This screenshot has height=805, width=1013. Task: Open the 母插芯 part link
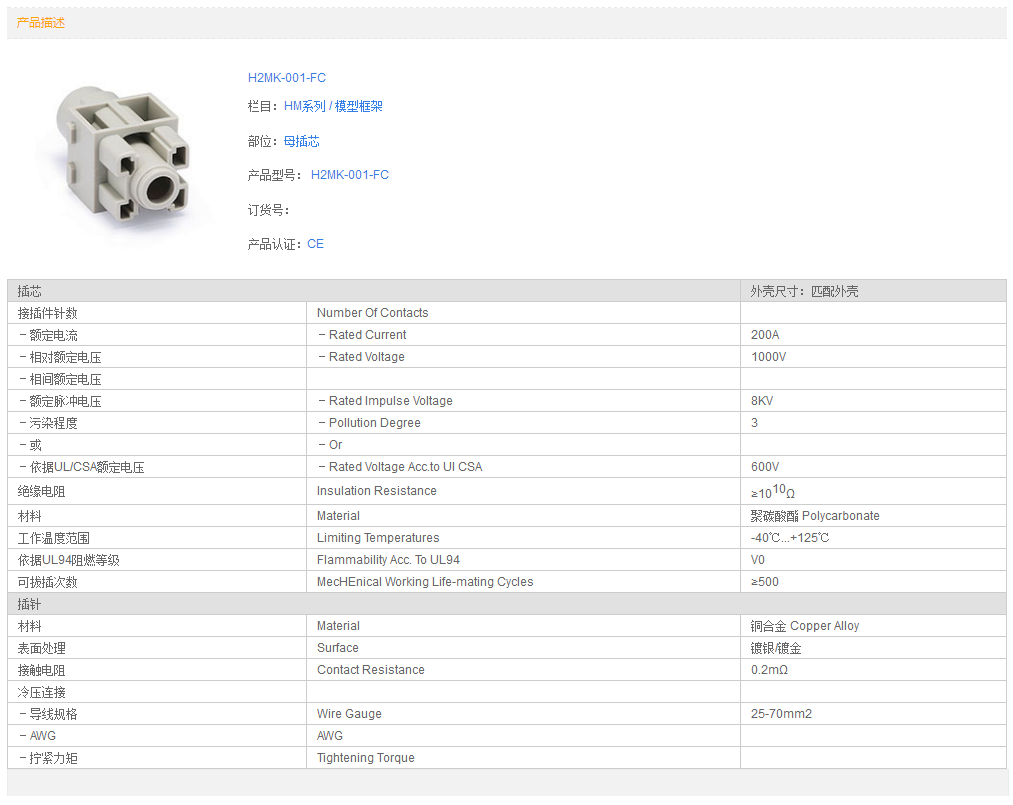tap(302, 142)
